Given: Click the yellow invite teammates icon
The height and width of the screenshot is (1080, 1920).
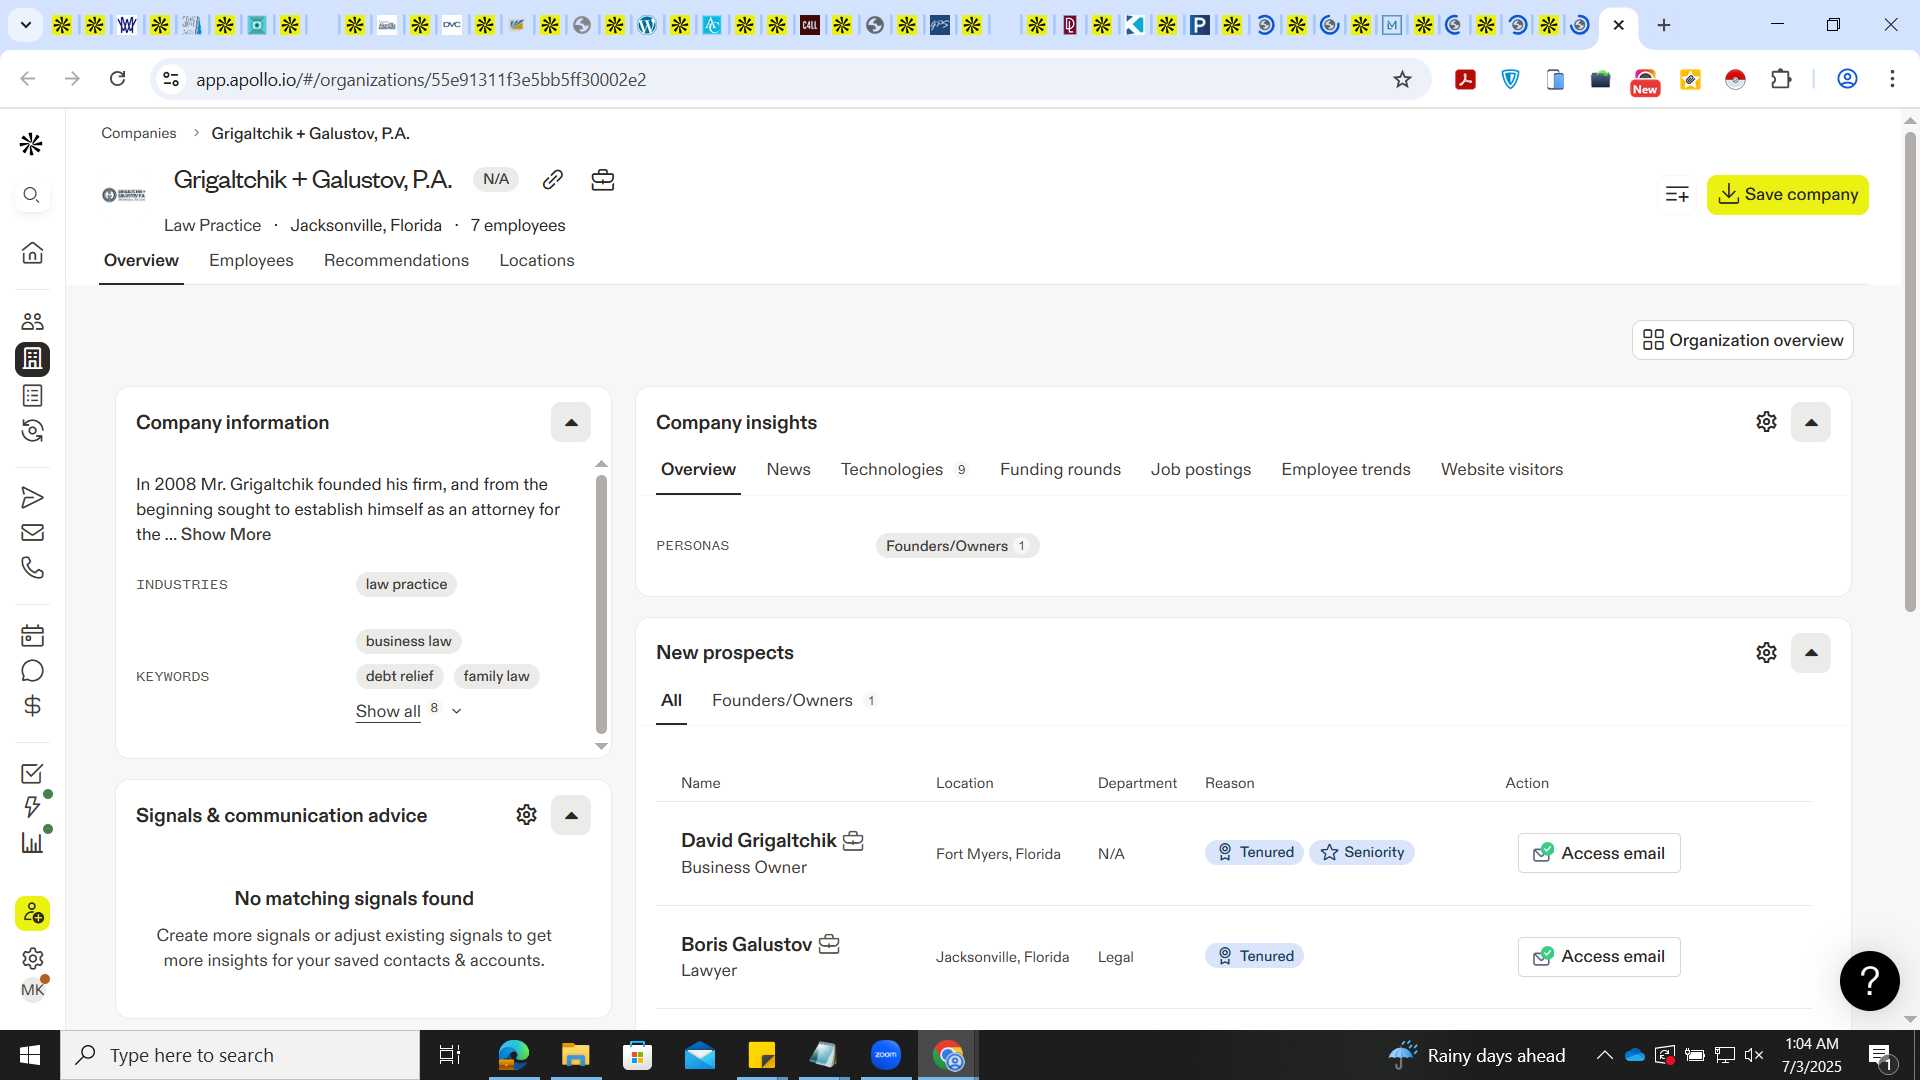Looking at the screenshot, I should pos(32,914).
